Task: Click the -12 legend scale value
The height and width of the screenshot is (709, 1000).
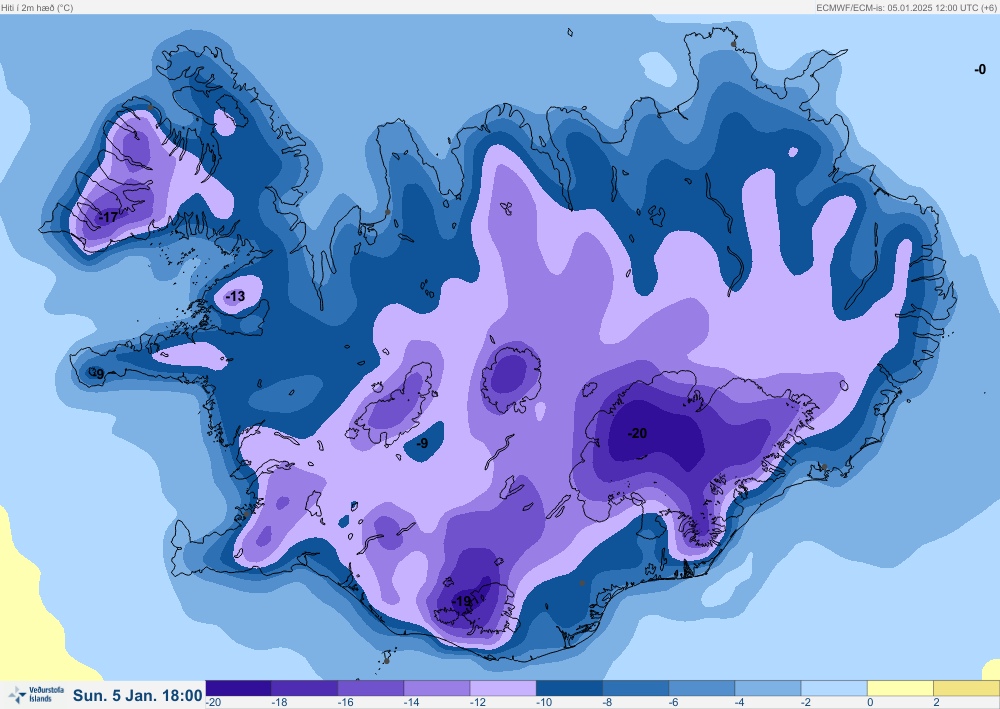Action: click(x=478, y=703)
